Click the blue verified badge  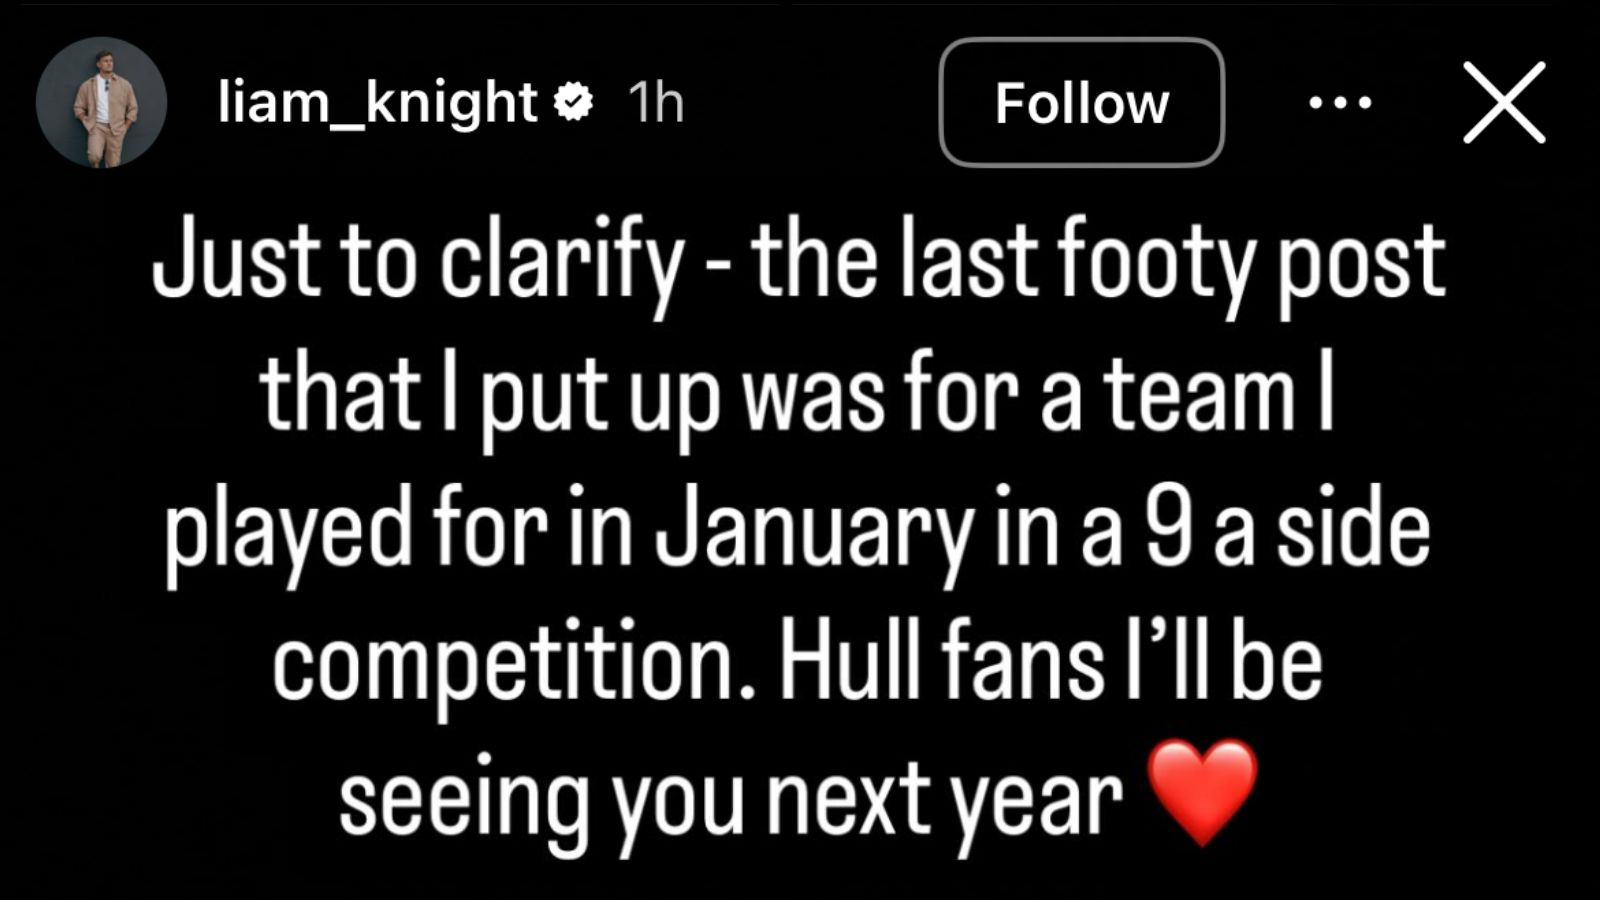pyautogui.click(x=574, y=102)
